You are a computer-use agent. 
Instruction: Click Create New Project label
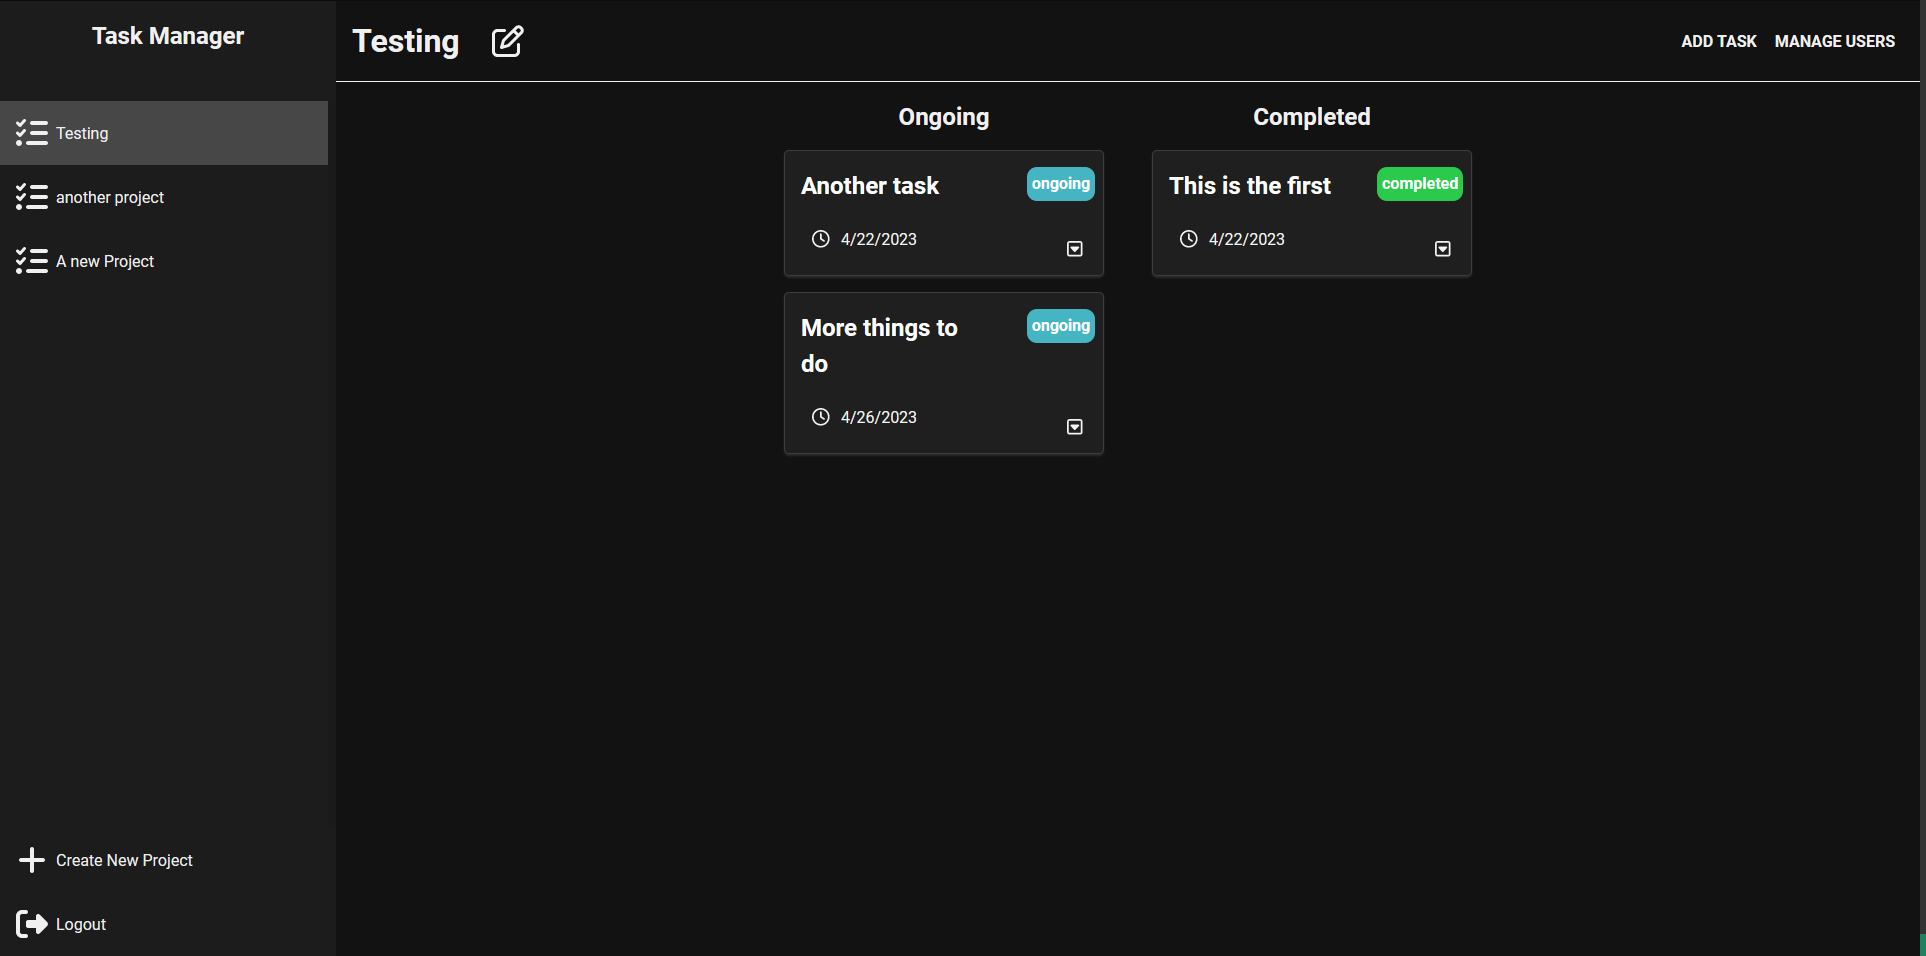click(124, 860)
